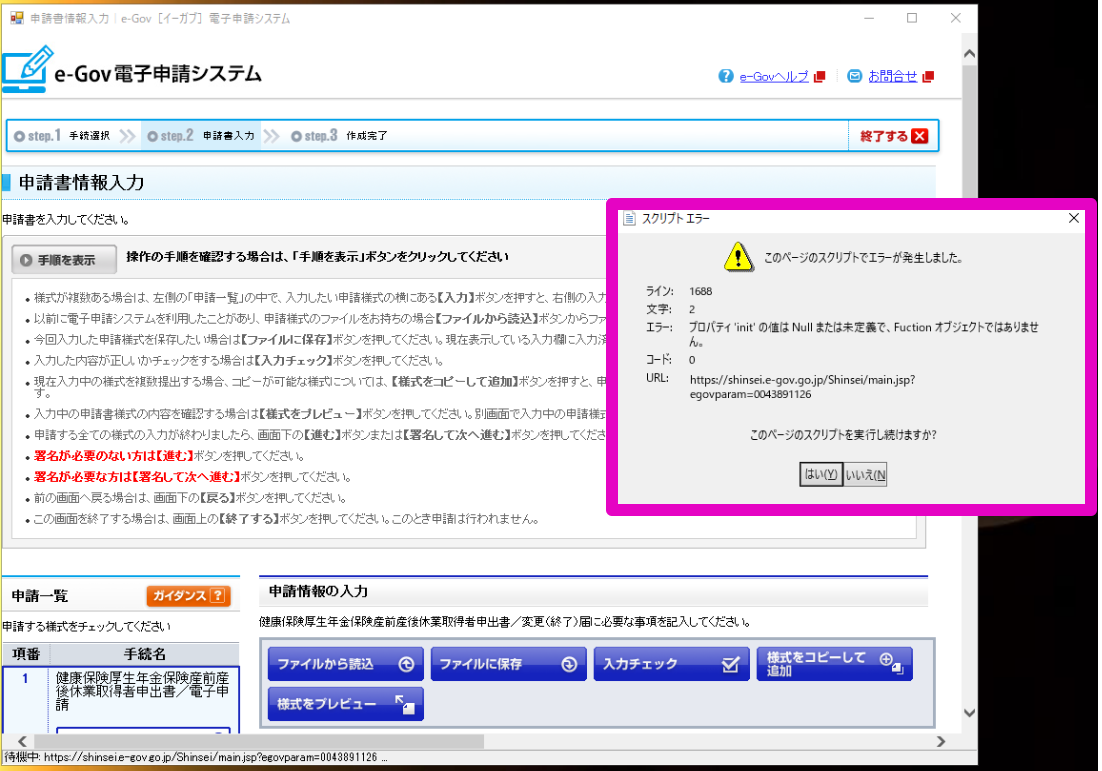This screenshot has height=771, width=1102.
Task: Choose はい(Y) in the script error dialog
Action: (820, 474)
